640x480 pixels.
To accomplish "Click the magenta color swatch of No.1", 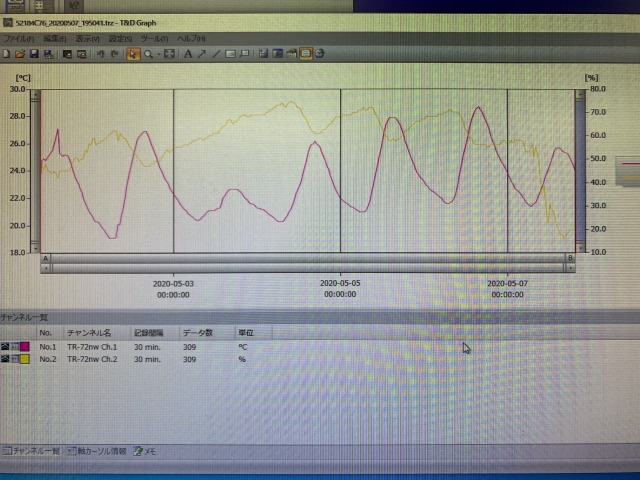I will [x=24, y=347].
